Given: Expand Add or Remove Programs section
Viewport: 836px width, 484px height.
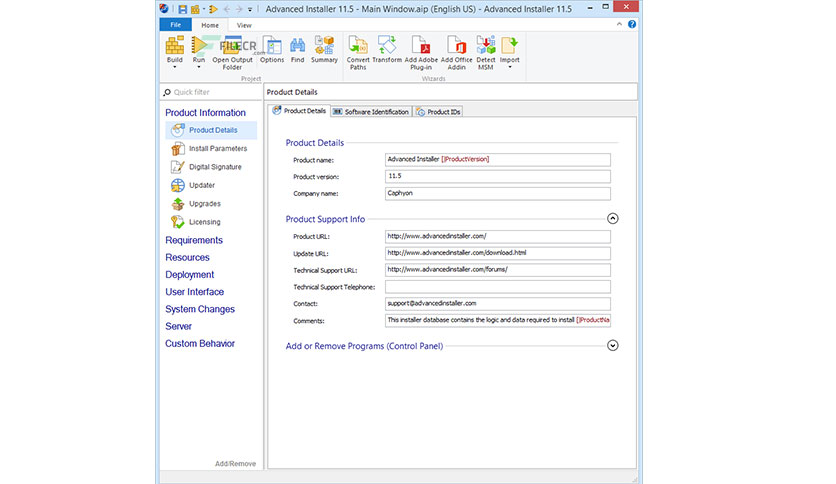Looking at the screenshot, I should point(613,345).
